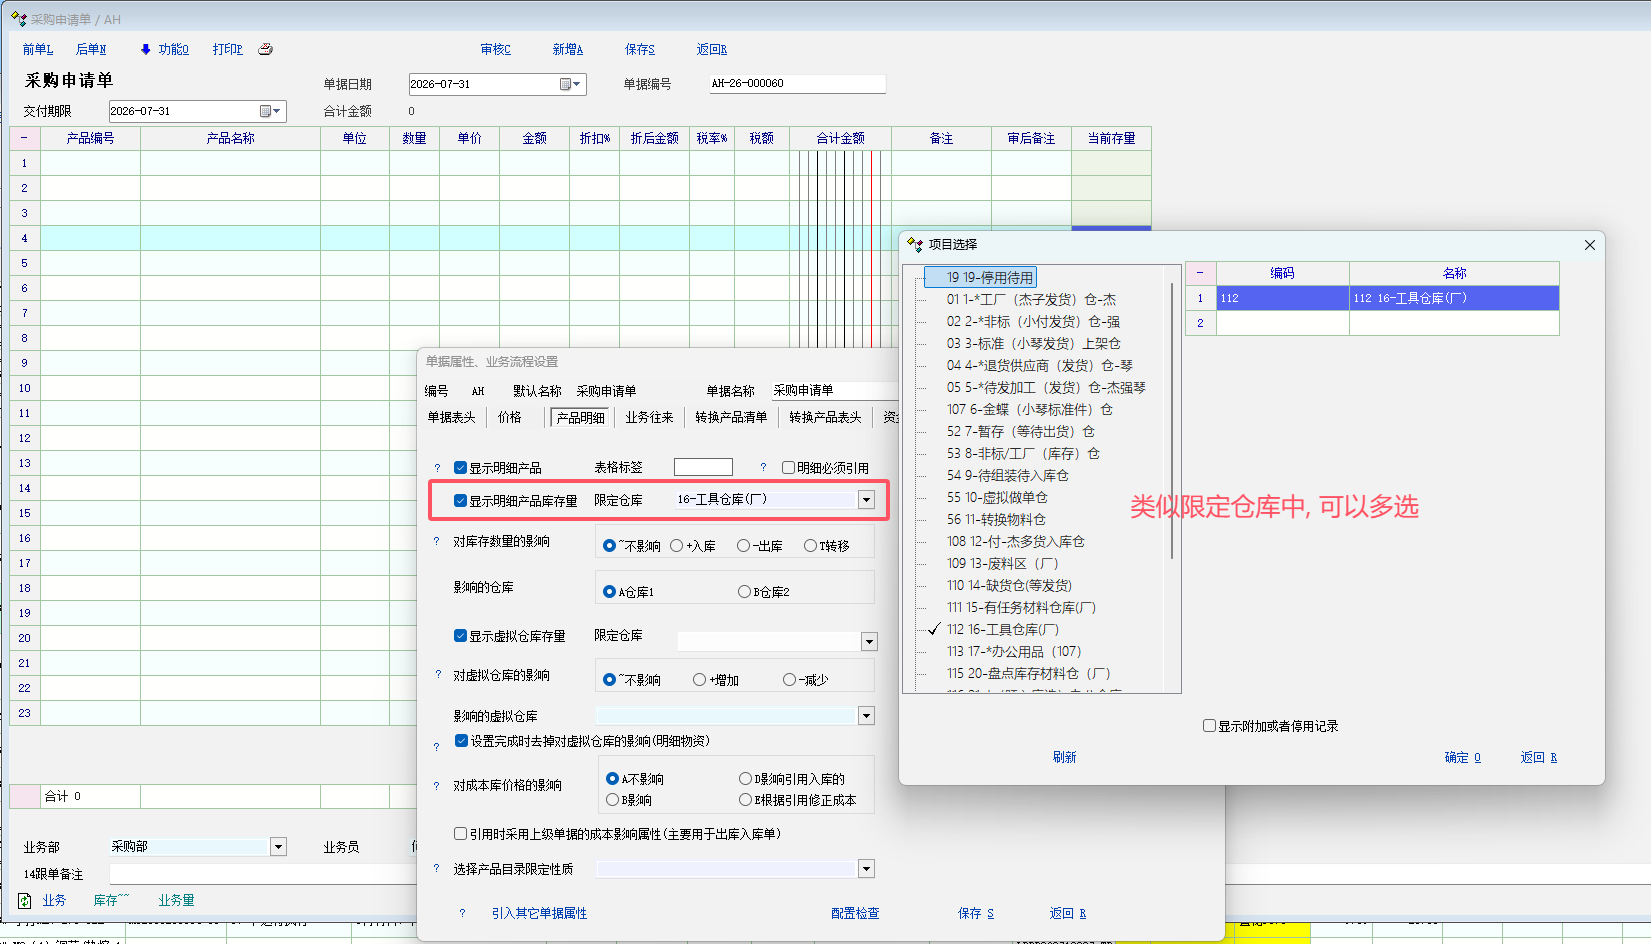Image resolution: width=1651 pixels, height=944 pixels.
Task: Select tree item 56 11-转换物料仓
Action: (x=996, y=520)
